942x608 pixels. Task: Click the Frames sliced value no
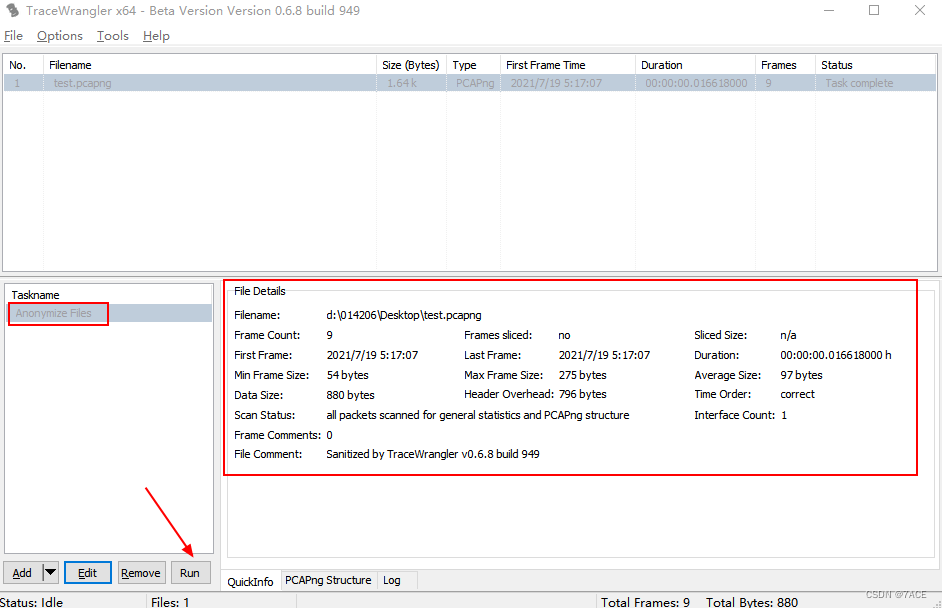click(564, 335)
